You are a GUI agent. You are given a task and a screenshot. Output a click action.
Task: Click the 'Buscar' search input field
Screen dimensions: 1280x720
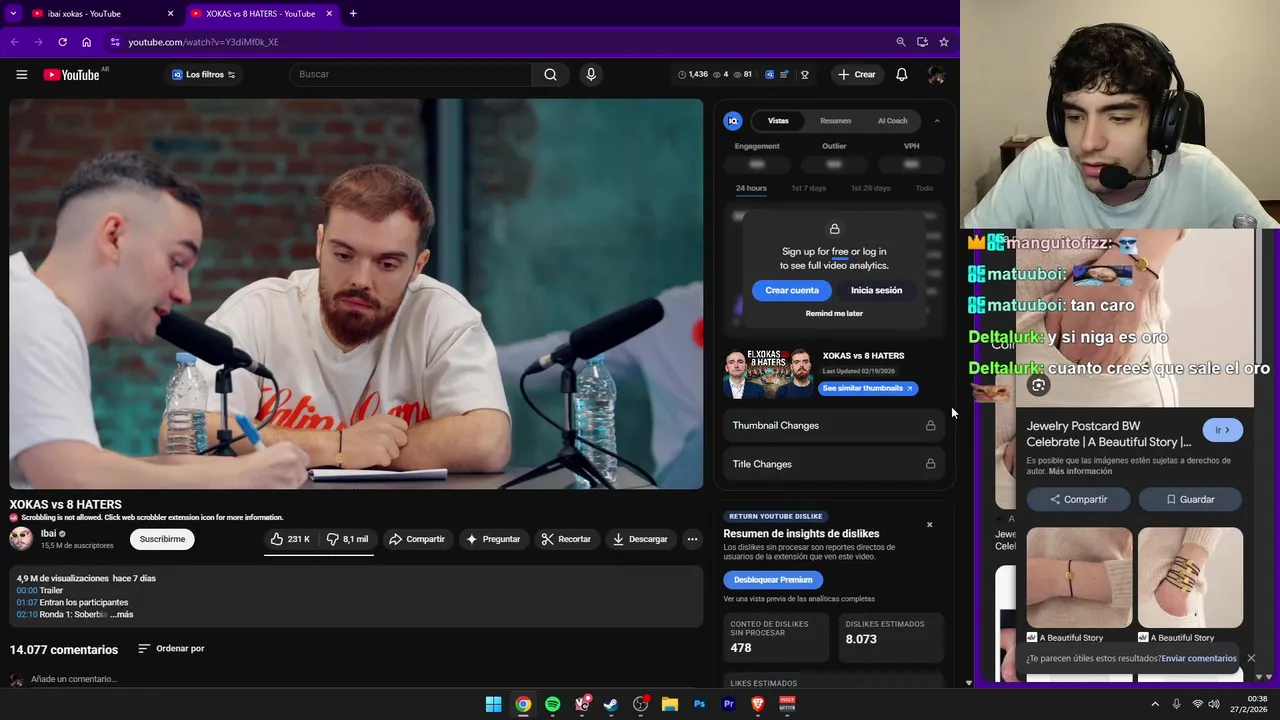(x=410, y=74)
